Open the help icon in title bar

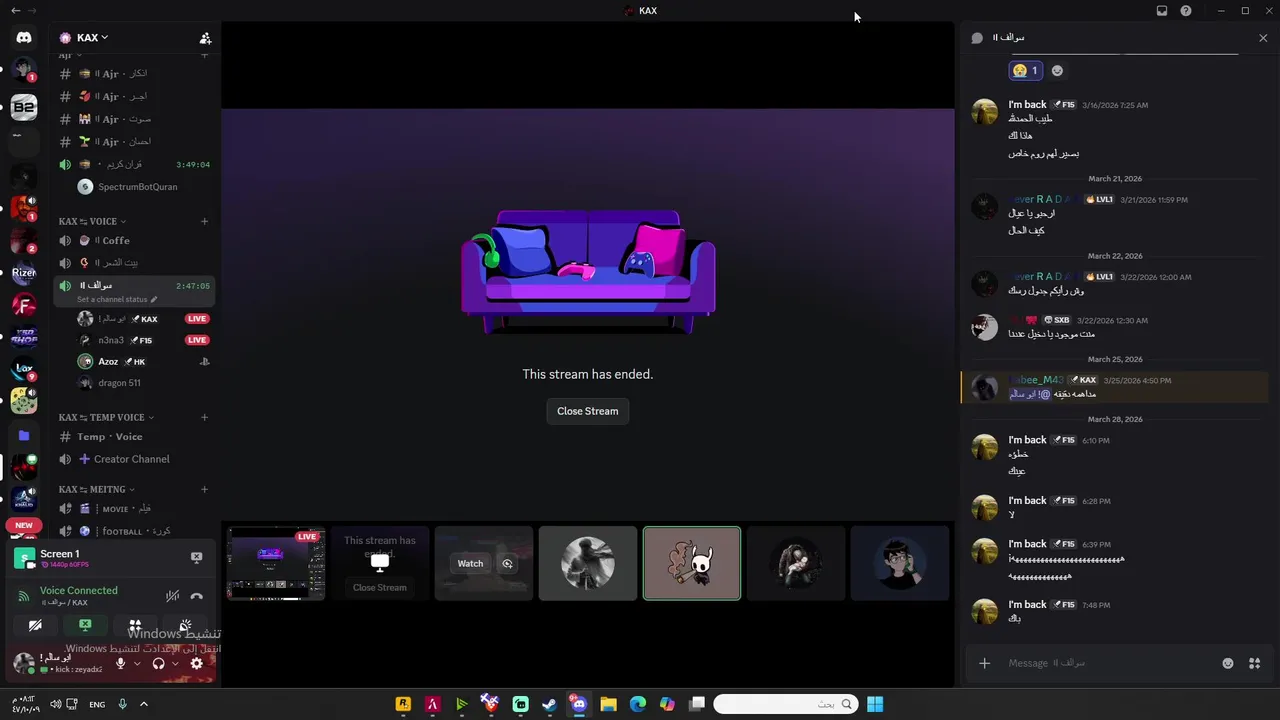point(1186,11)
